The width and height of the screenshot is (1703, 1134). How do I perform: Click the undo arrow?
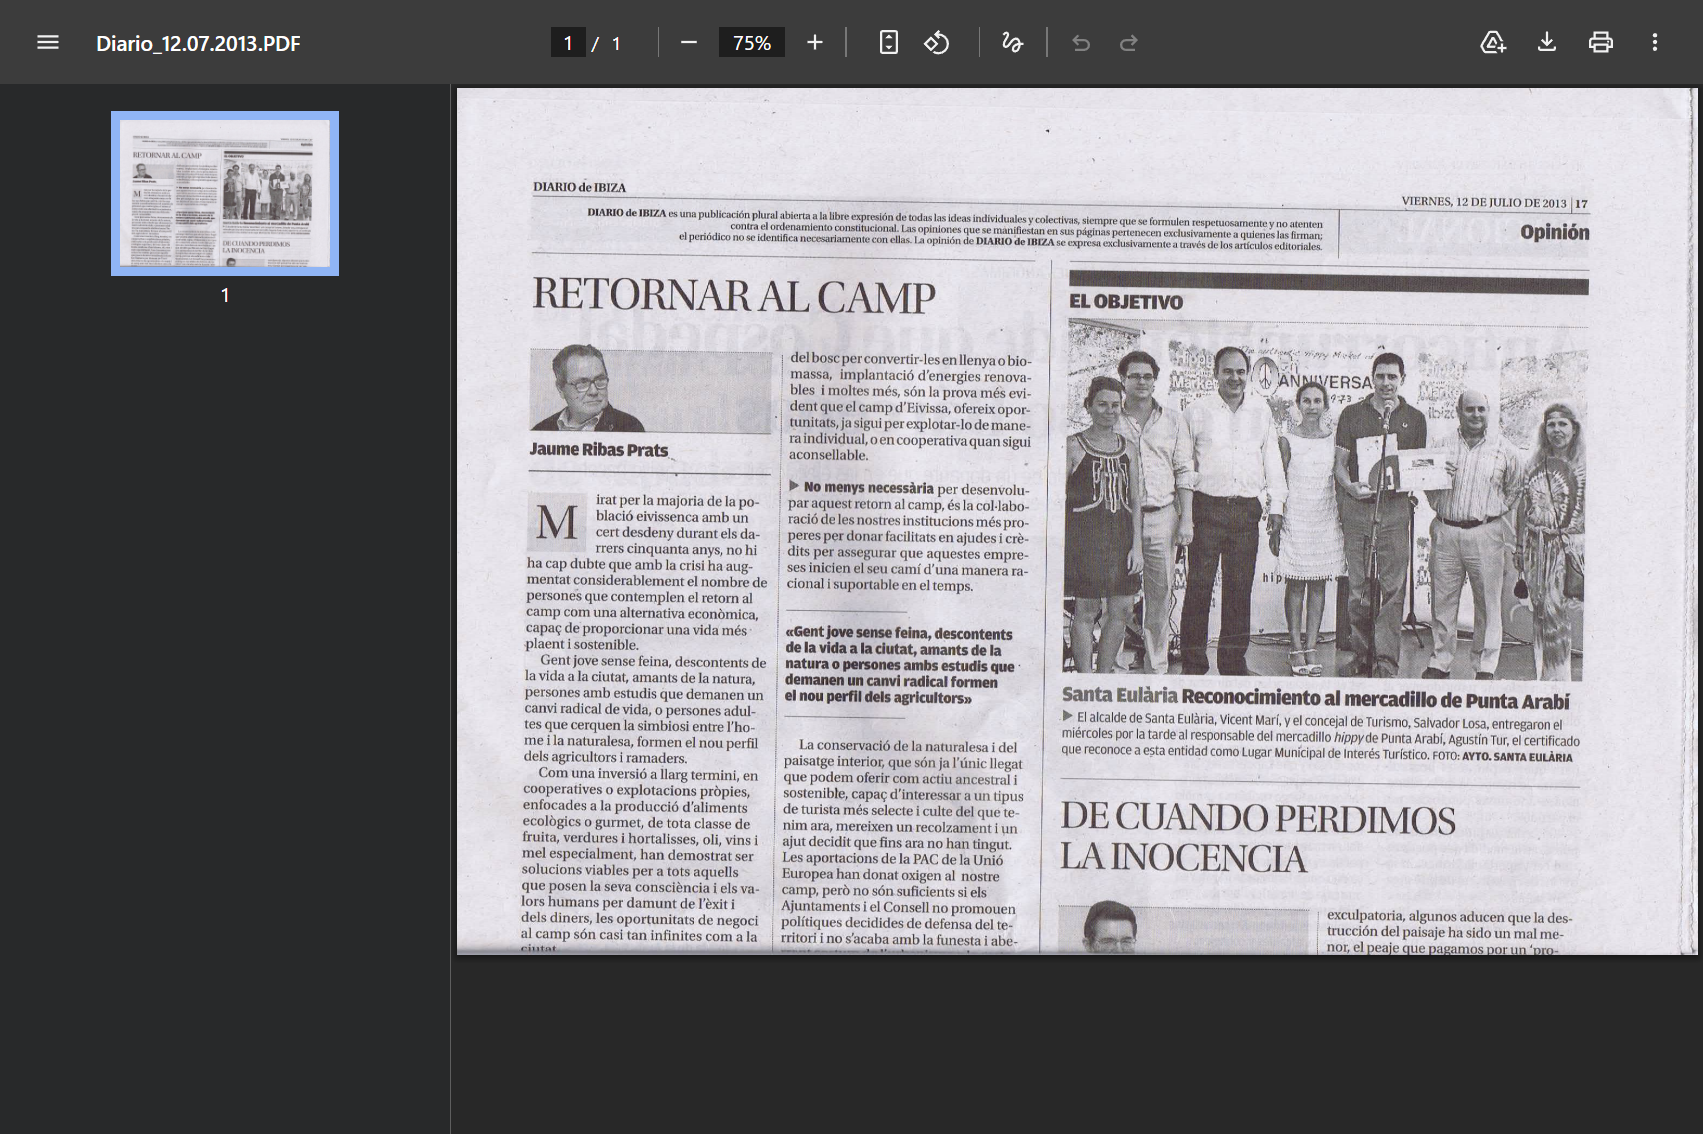1081,43
